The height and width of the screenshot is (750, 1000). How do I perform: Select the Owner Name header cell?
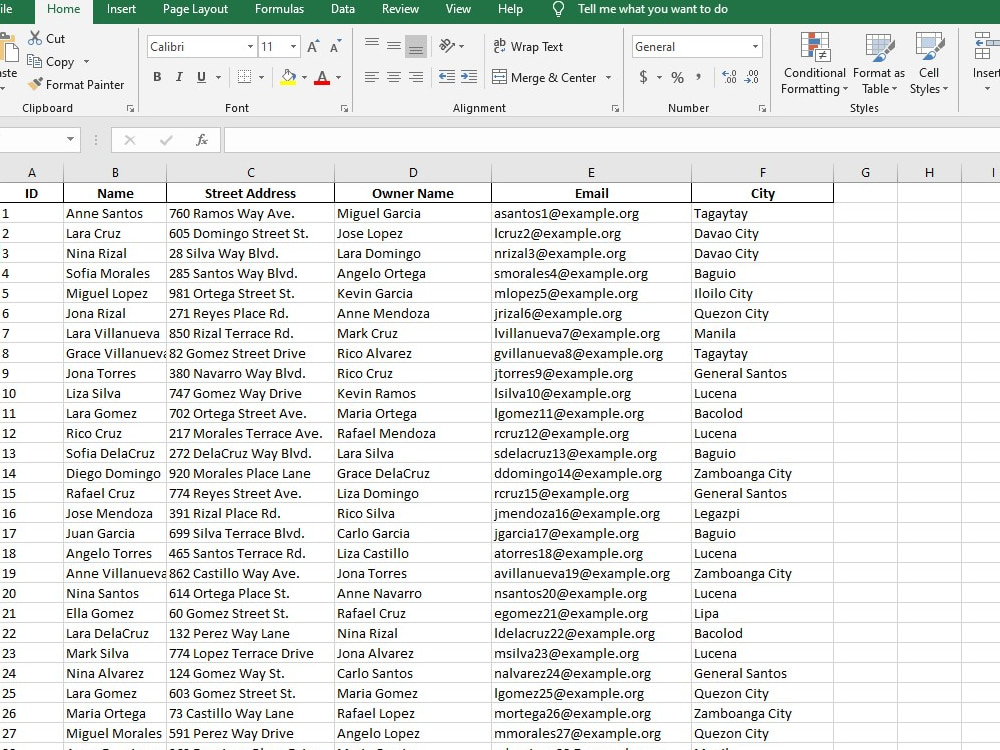coord(413,193)
